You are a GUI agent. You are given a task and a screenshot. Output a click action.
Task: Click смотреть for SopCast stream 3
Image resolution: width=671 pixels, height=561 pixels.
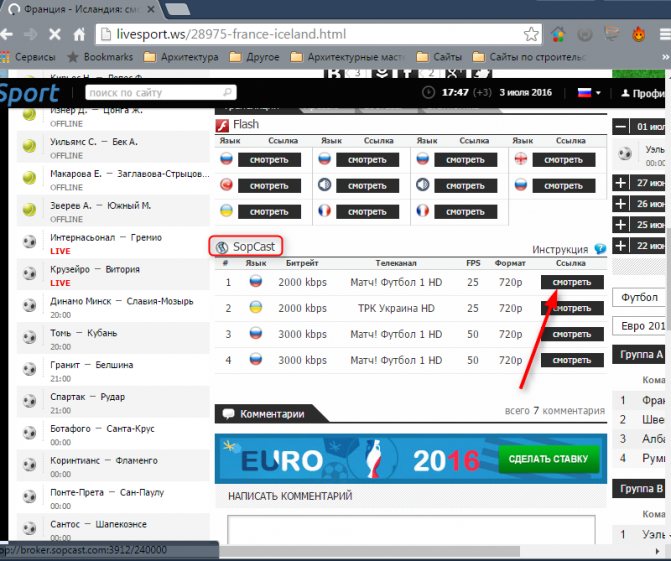pos(572,334)
